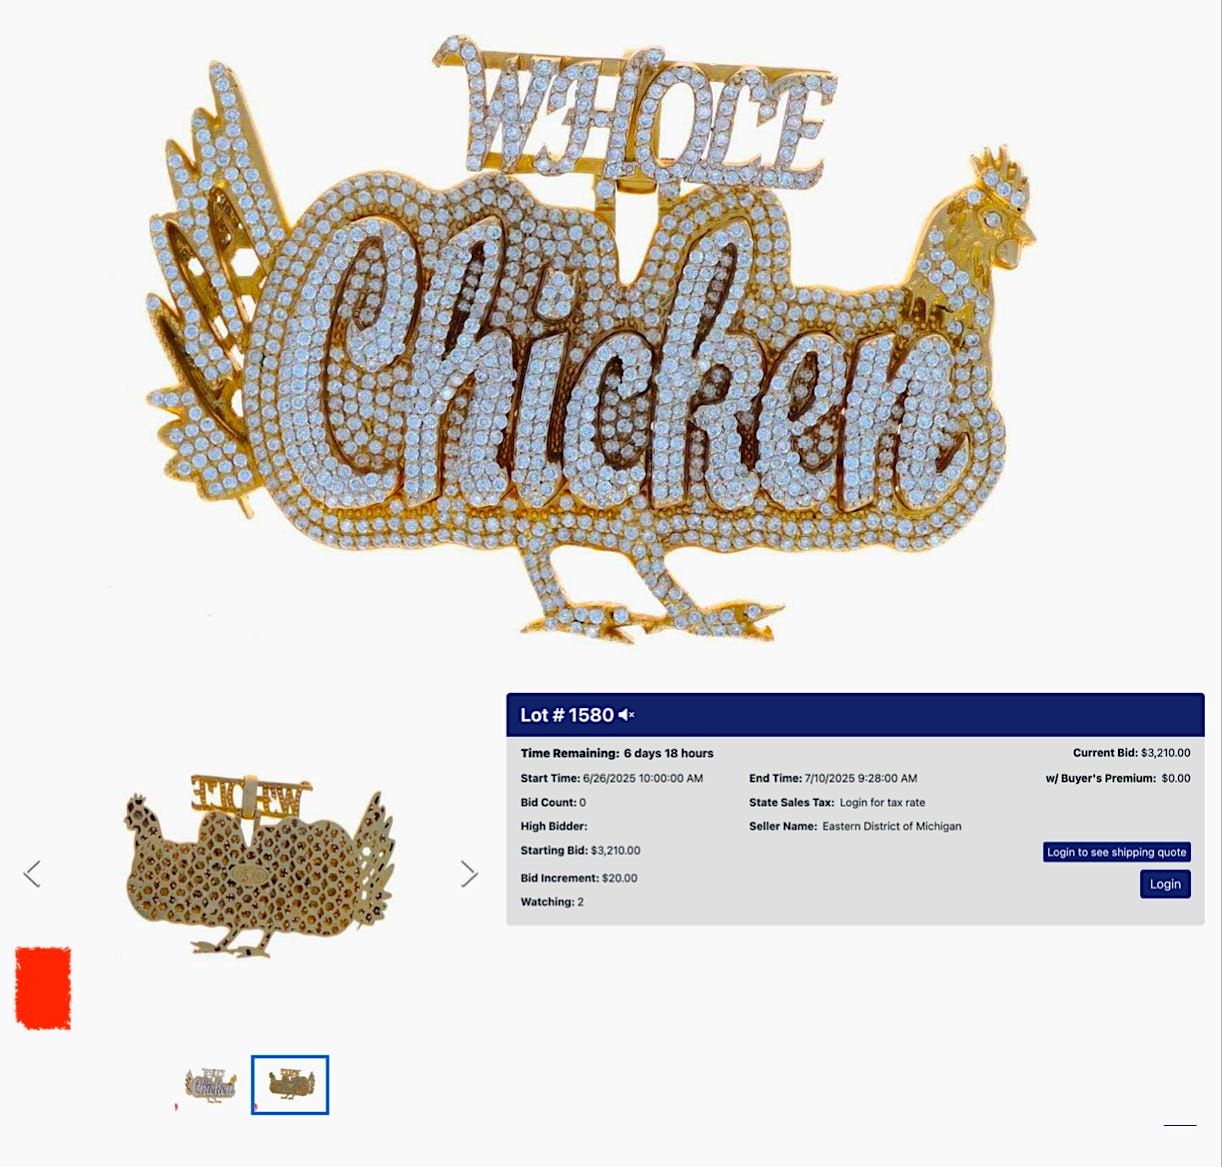Screen dimensions: 1222x1167
Task: Select the highlighted back-view pendant thumbnail
Action: (x=290, y=1085)
